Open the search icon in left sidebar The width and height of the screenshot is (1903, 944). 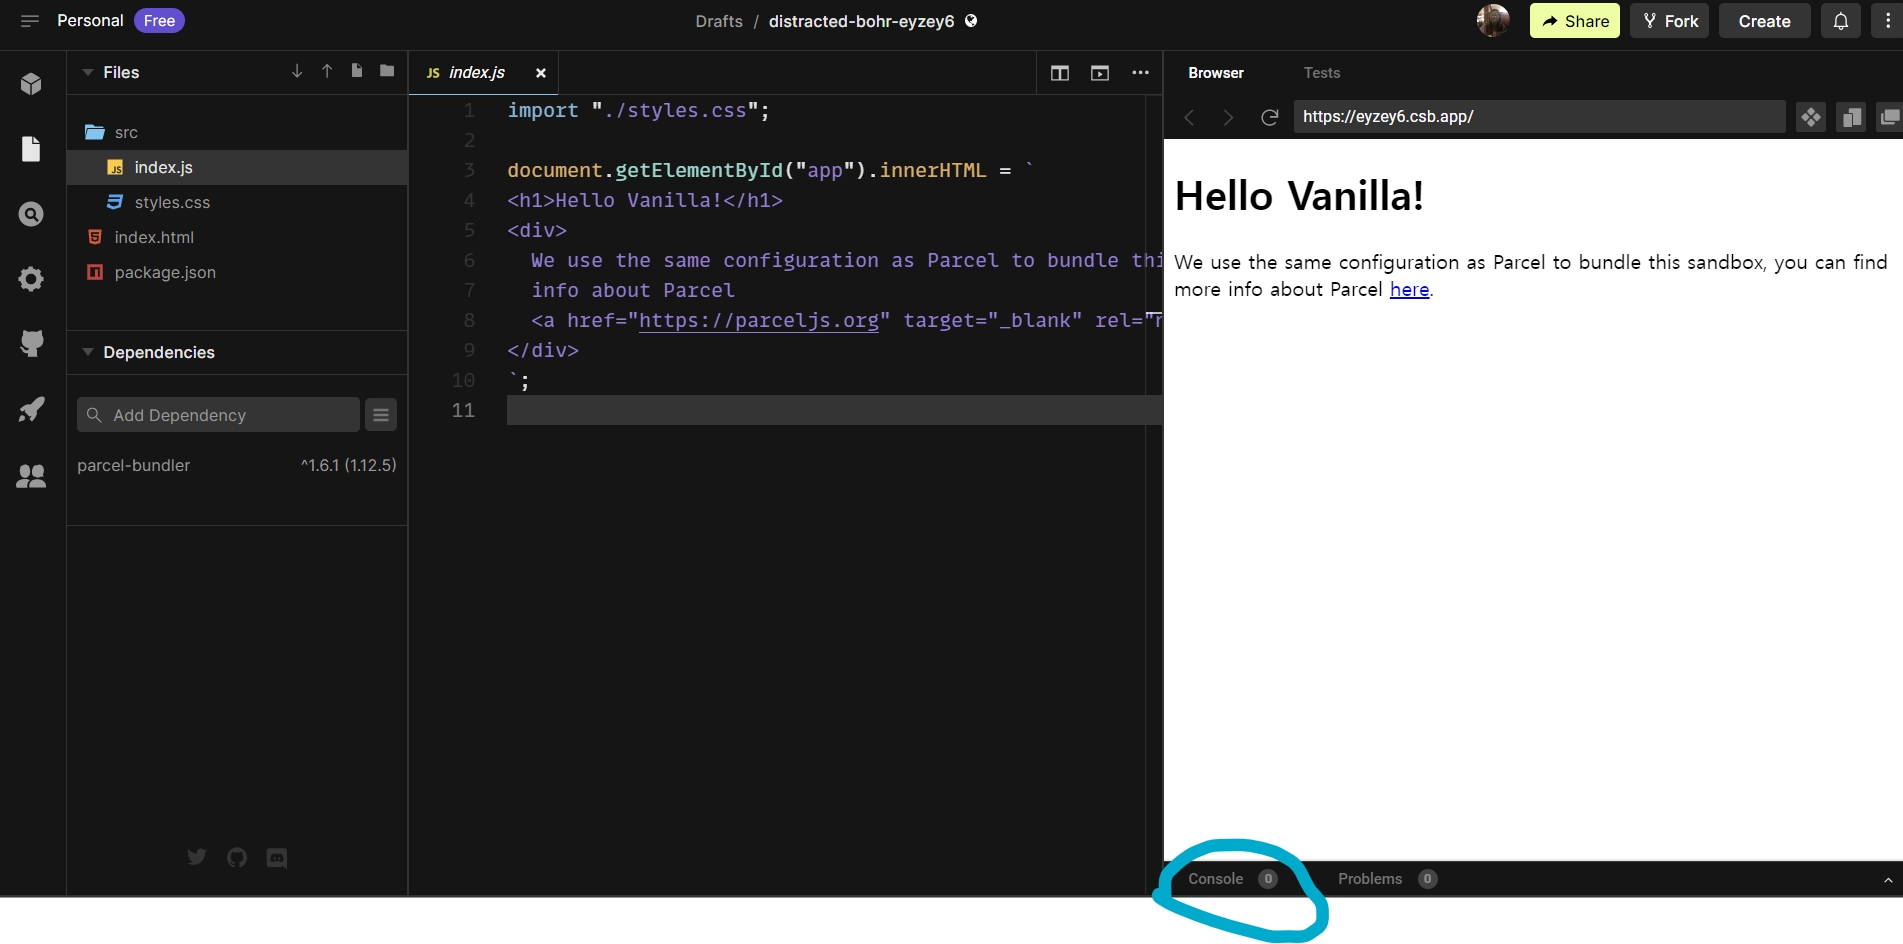click(x=31, y=214)
